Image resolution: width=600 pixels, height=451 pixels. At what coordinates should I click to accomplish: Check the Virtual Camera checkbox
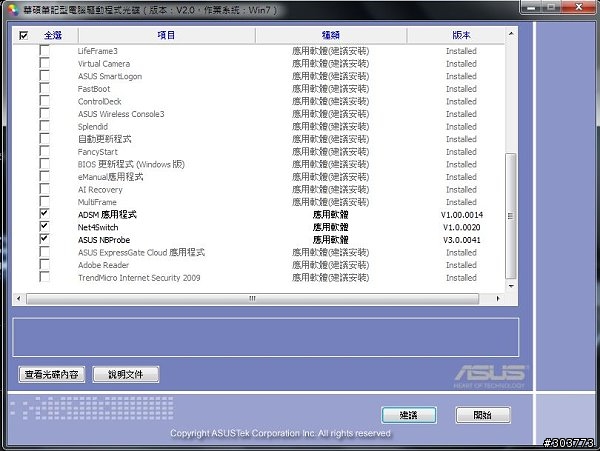44,63
